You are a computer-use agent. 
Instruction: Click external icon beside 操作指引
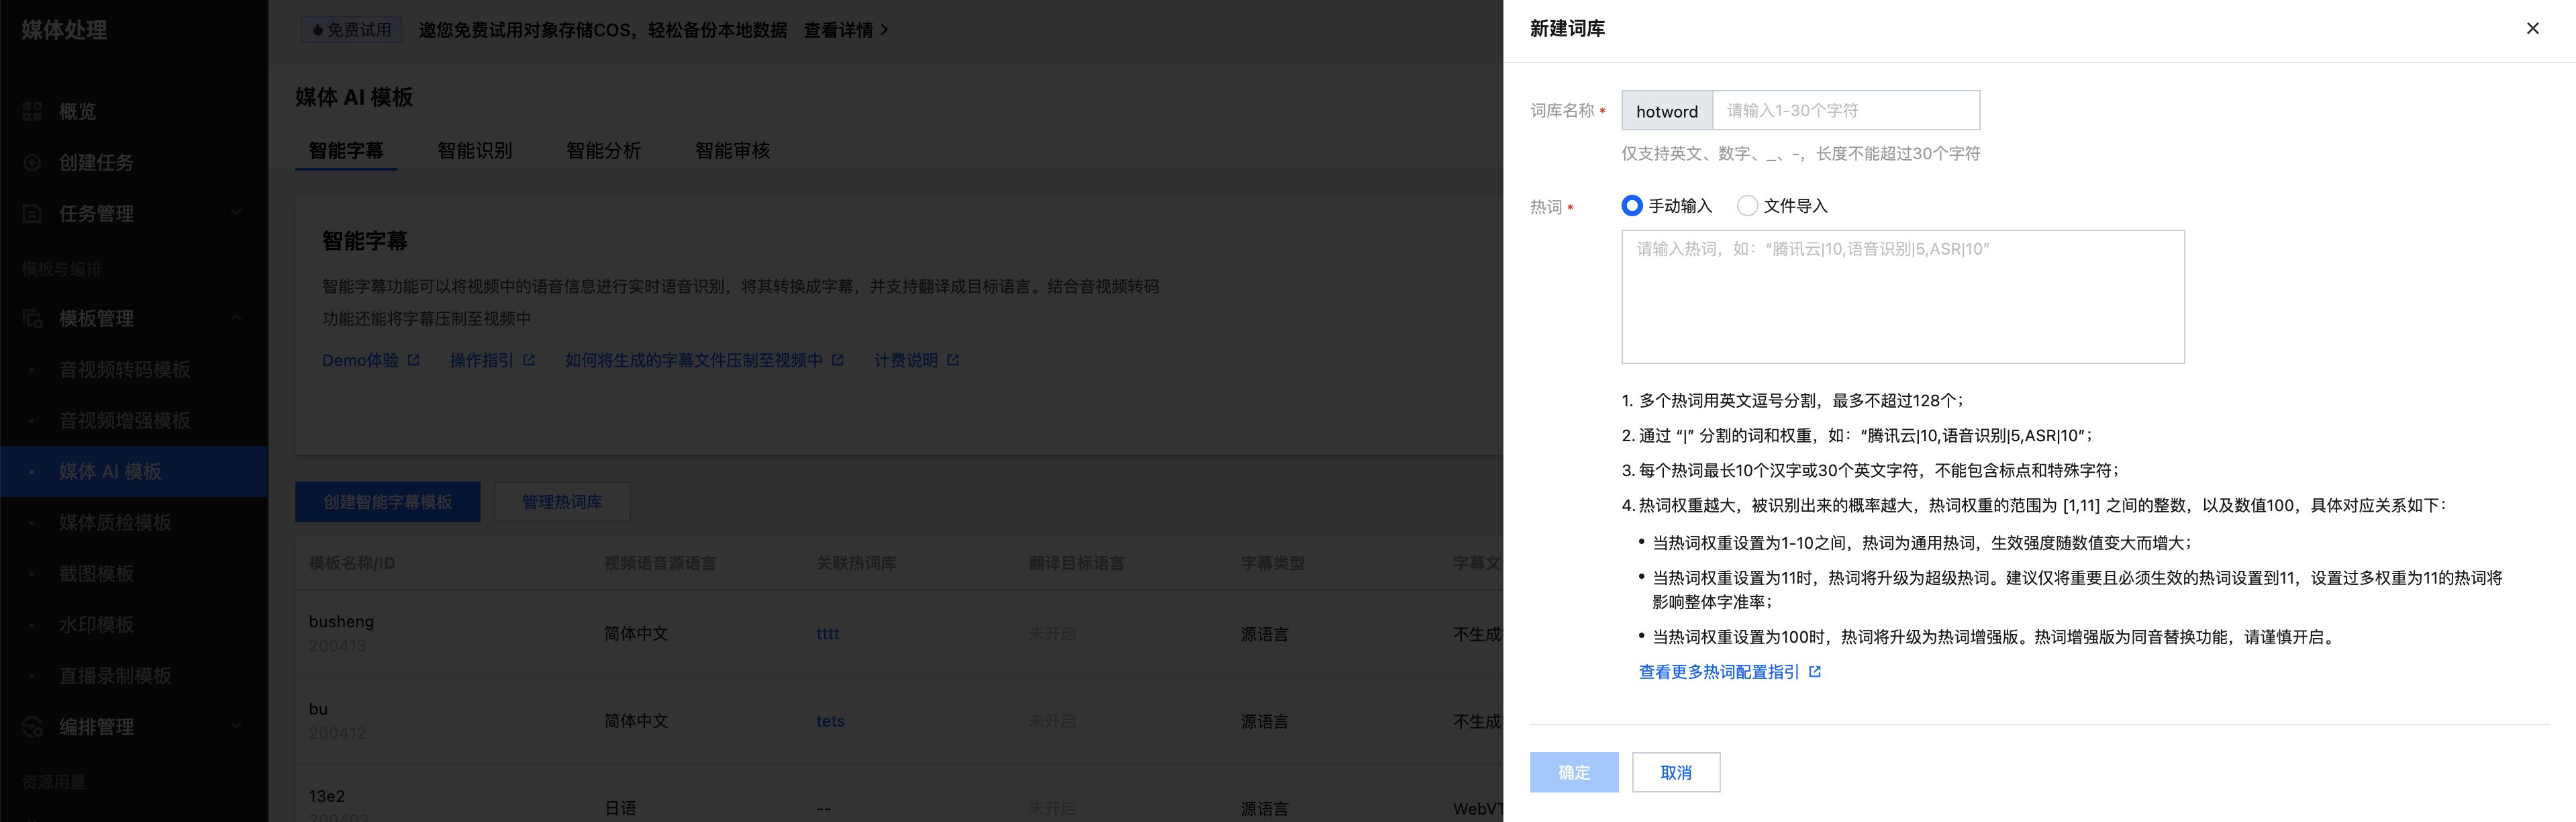[529, 360]
